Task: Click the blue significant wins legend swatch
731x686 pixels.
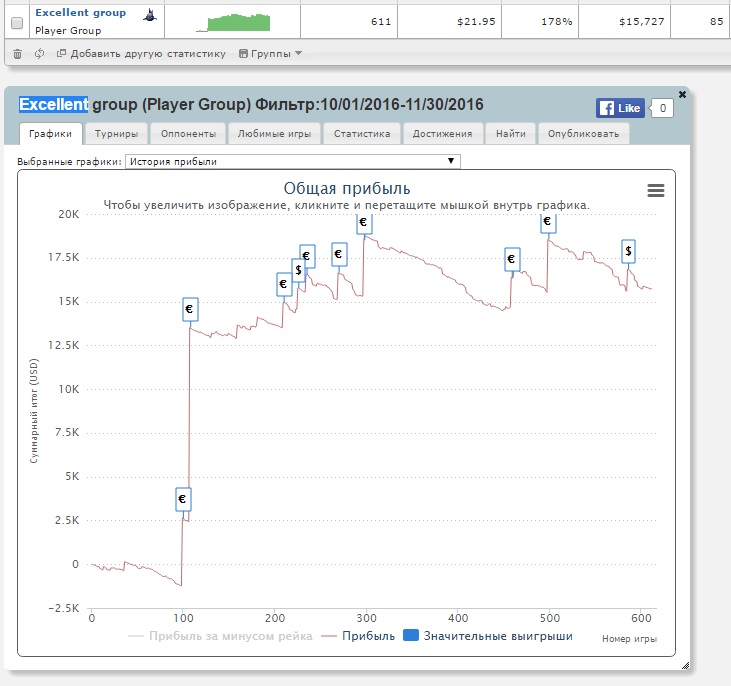Action: pos(410,635)
